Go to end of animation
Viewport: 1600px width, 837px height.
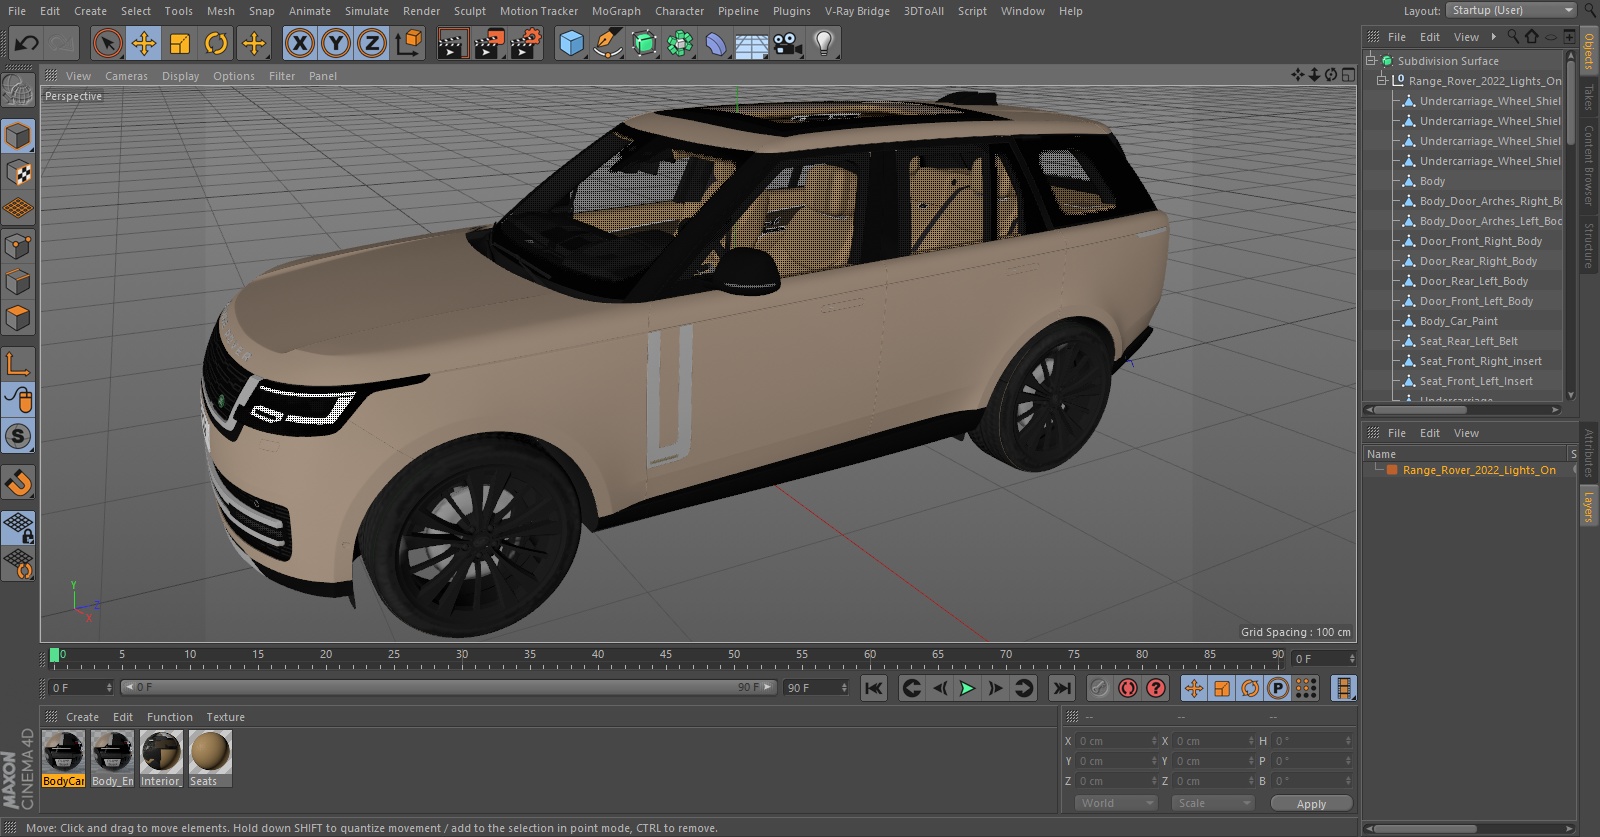coord(1062,688)
